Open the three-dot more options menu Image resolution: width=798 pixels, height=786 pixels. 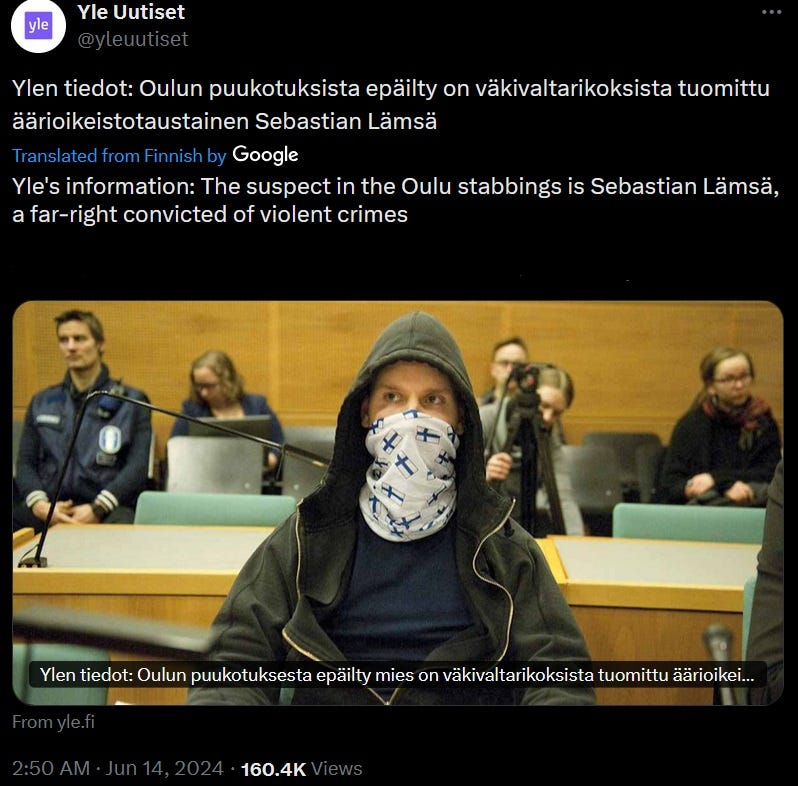(772, 12)
